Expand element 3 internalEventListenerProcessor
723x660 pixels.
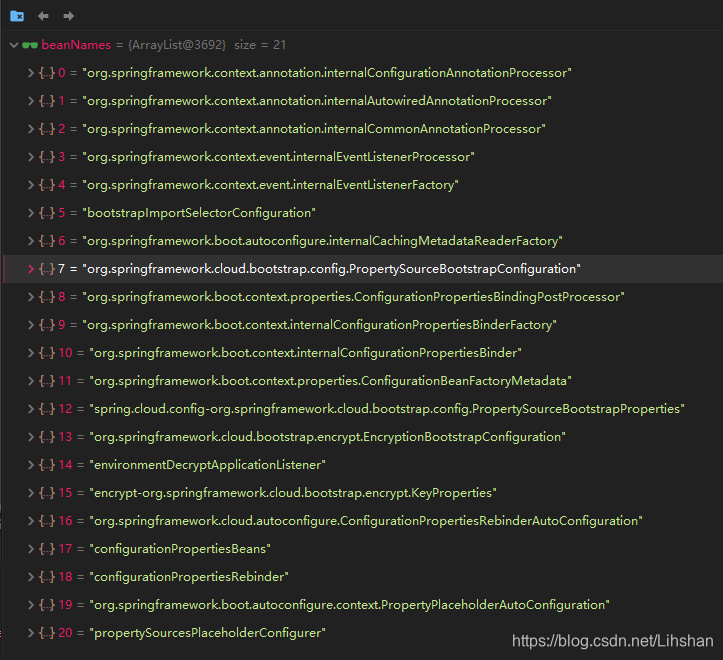point(31,157)
